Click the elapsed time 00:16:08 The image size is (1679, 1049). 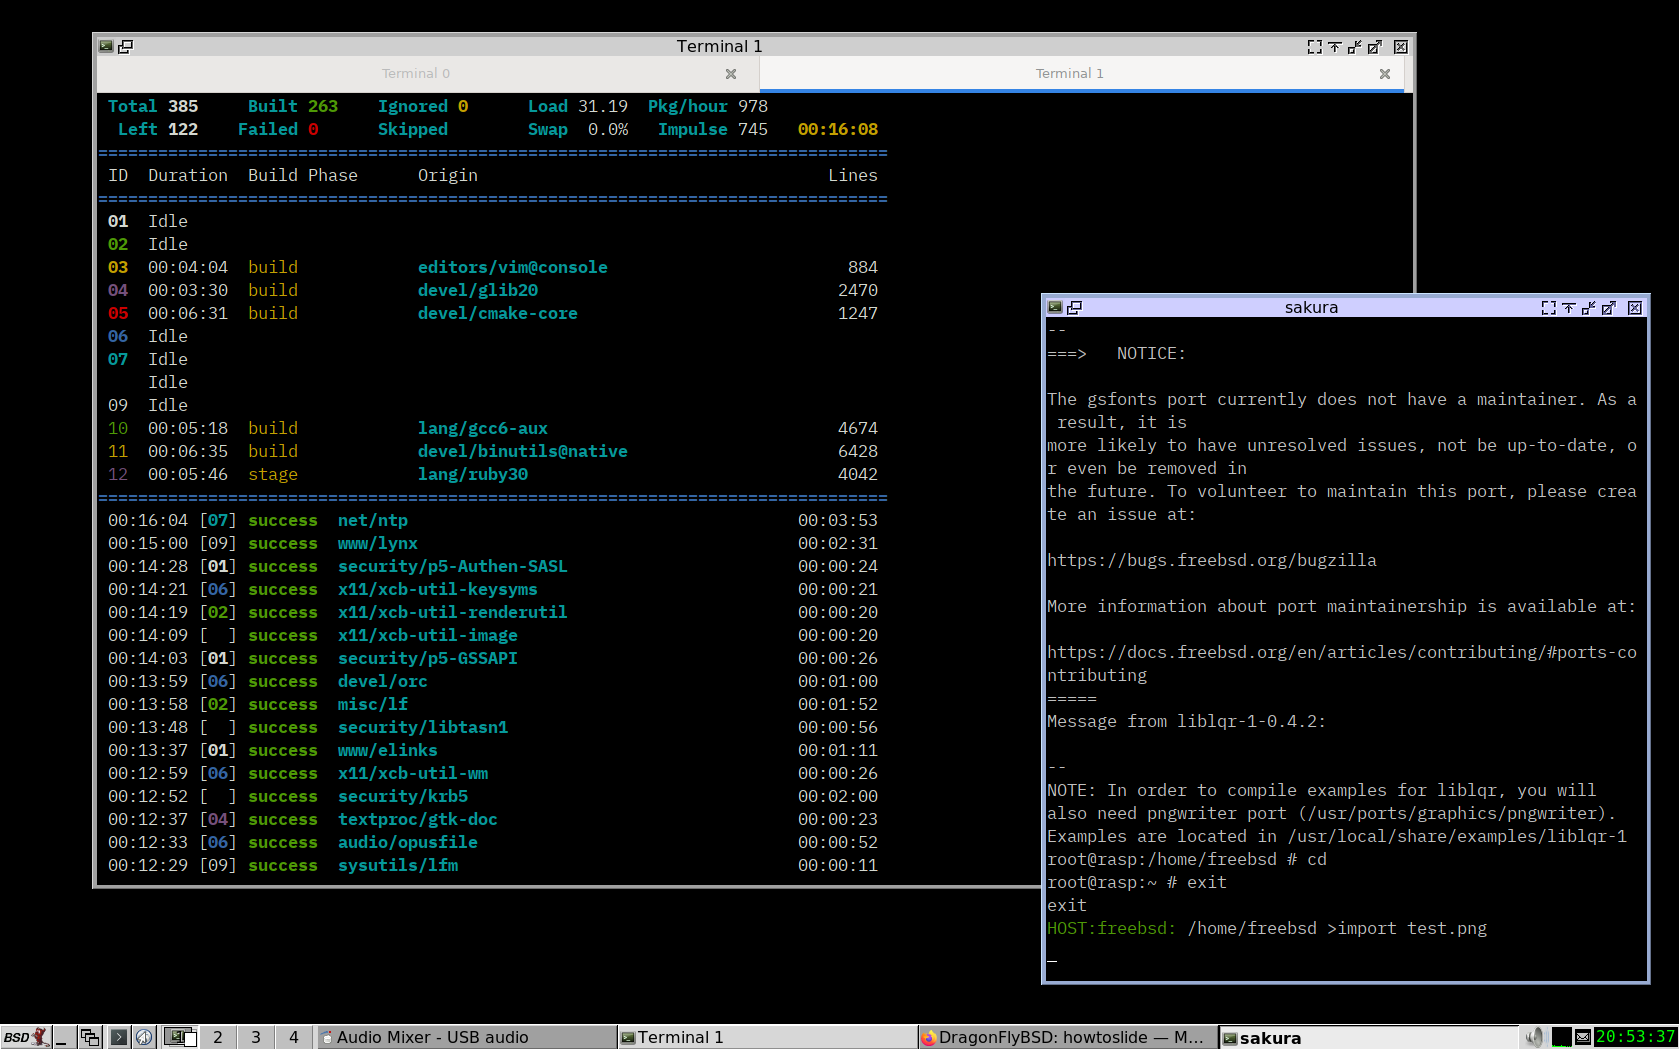click(x=838, y=129)
